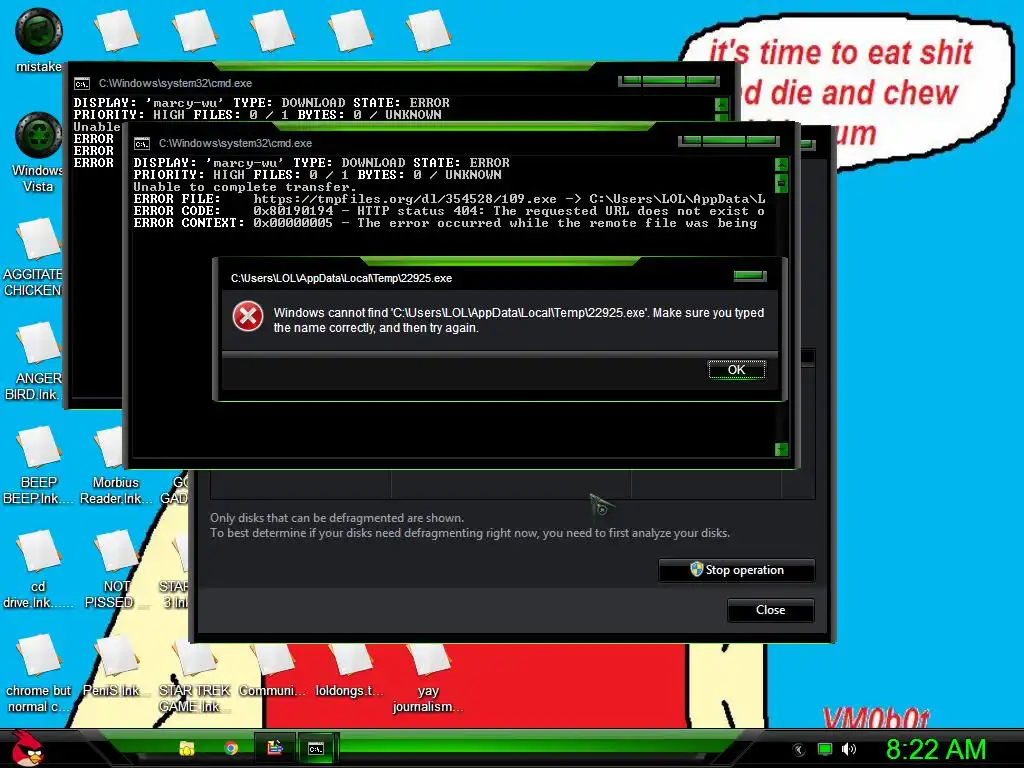
Task: Click the 'ERROR CONTEXT: 0x00000005' line
Action: tap(445, 223)
